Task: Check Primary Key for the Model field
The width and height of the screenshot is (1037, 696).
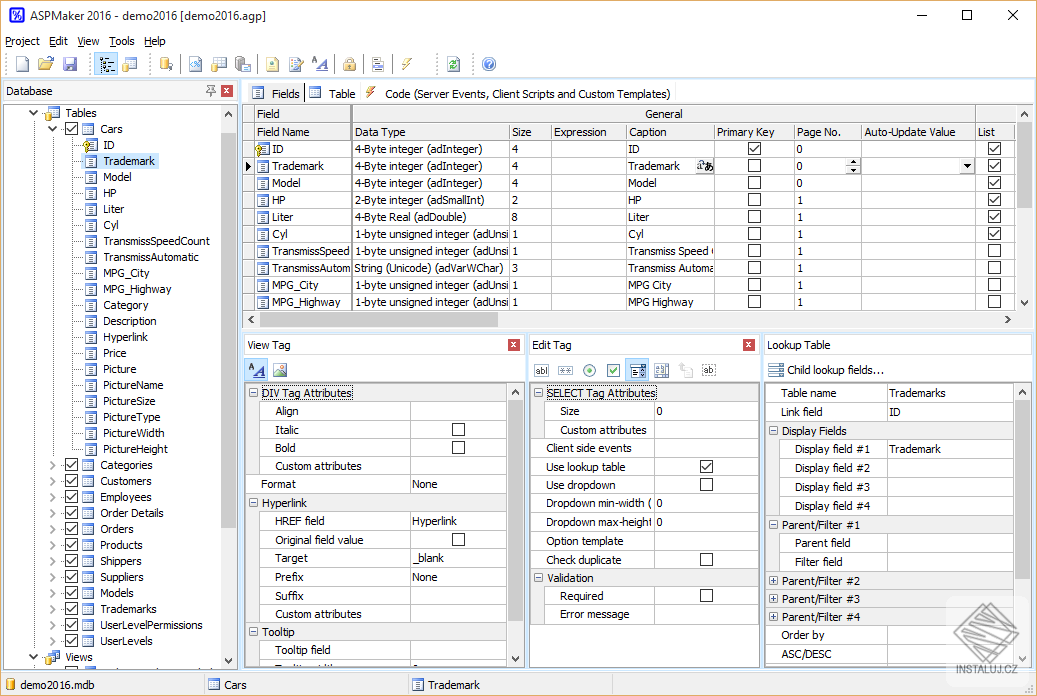Action: [x=754, y=183]
